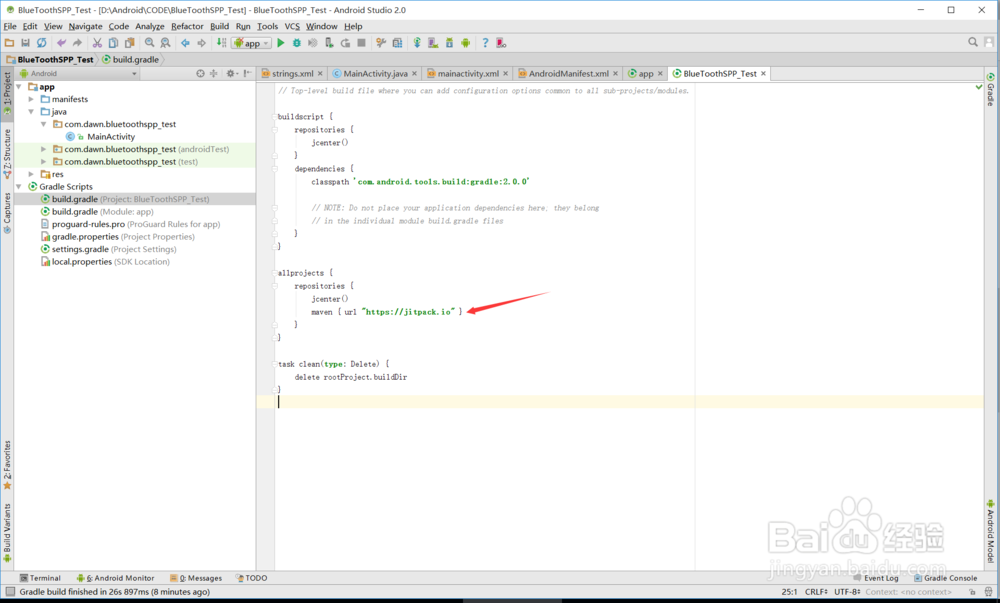
Task: Click the Make Project icon
Action: pyautogui.click(x=221, y=43)
